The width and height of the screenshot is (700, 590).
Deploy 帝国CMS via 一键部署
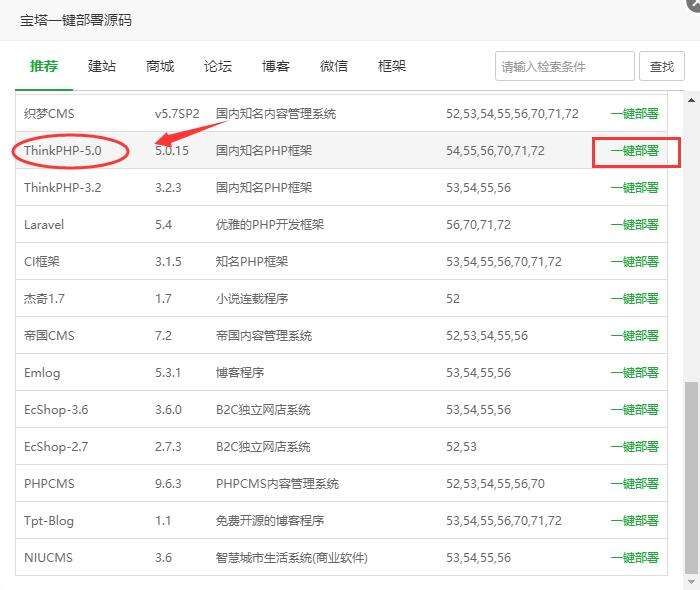click(634, 336)
